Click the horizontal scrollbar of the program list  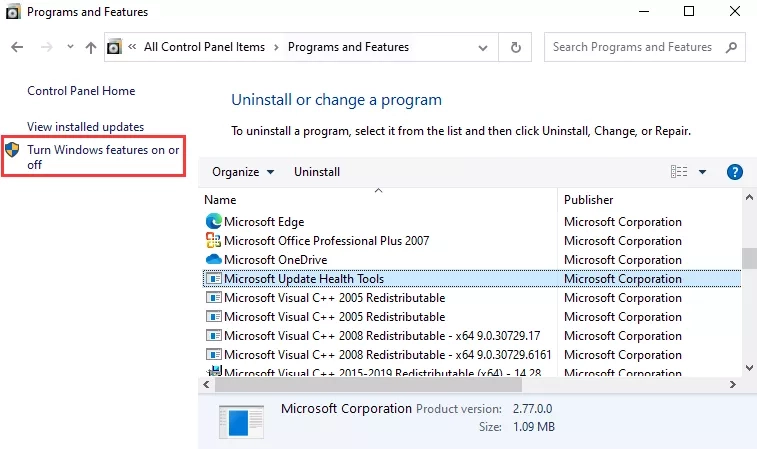(400, 384)
